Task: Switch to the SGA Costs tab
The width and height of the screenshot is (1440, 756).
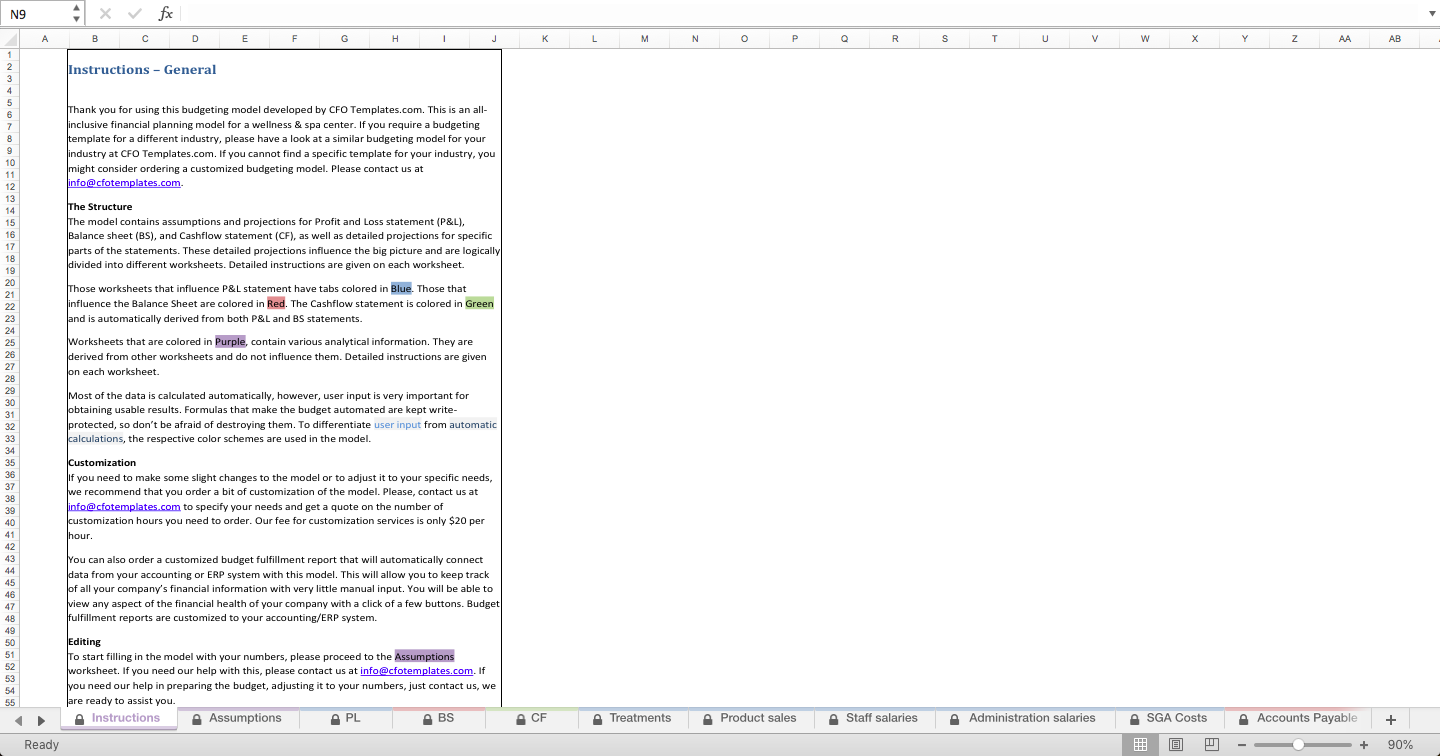Action: click(x=1168, y=718)
